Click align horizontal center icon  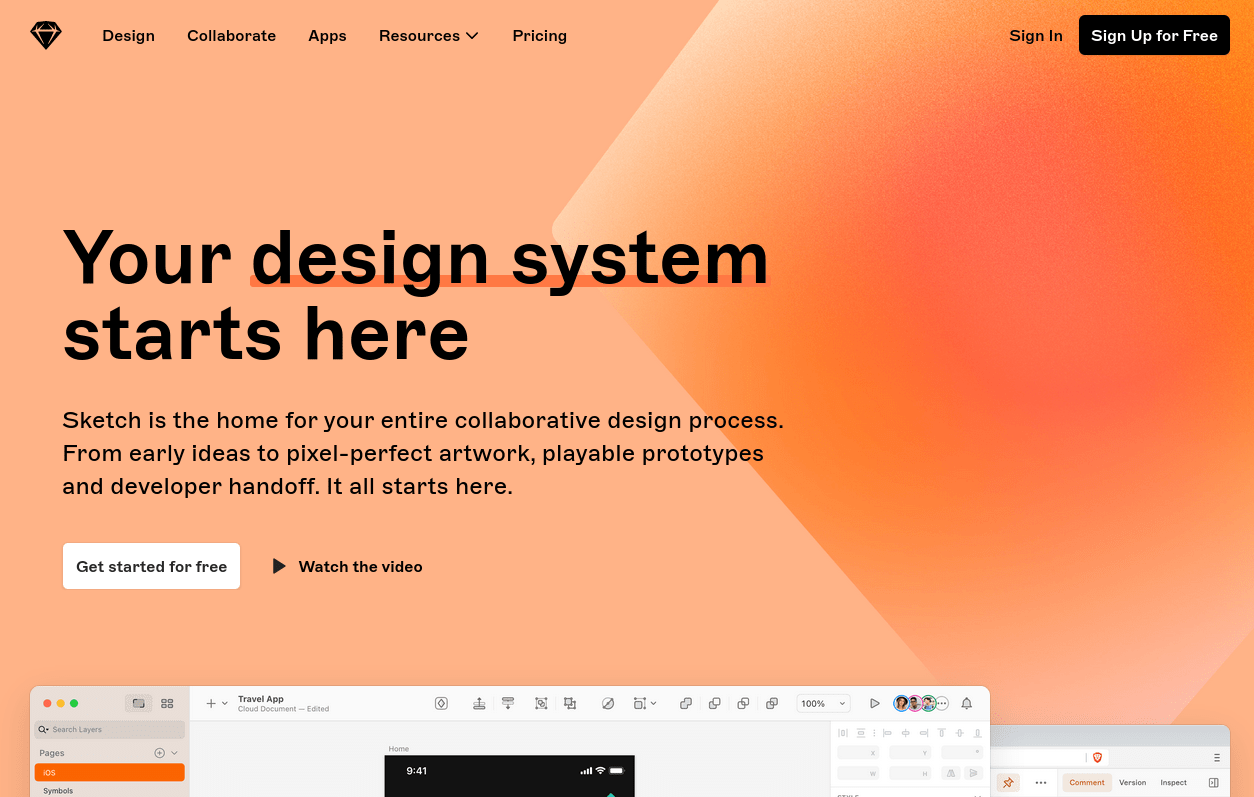click(905, 732)
